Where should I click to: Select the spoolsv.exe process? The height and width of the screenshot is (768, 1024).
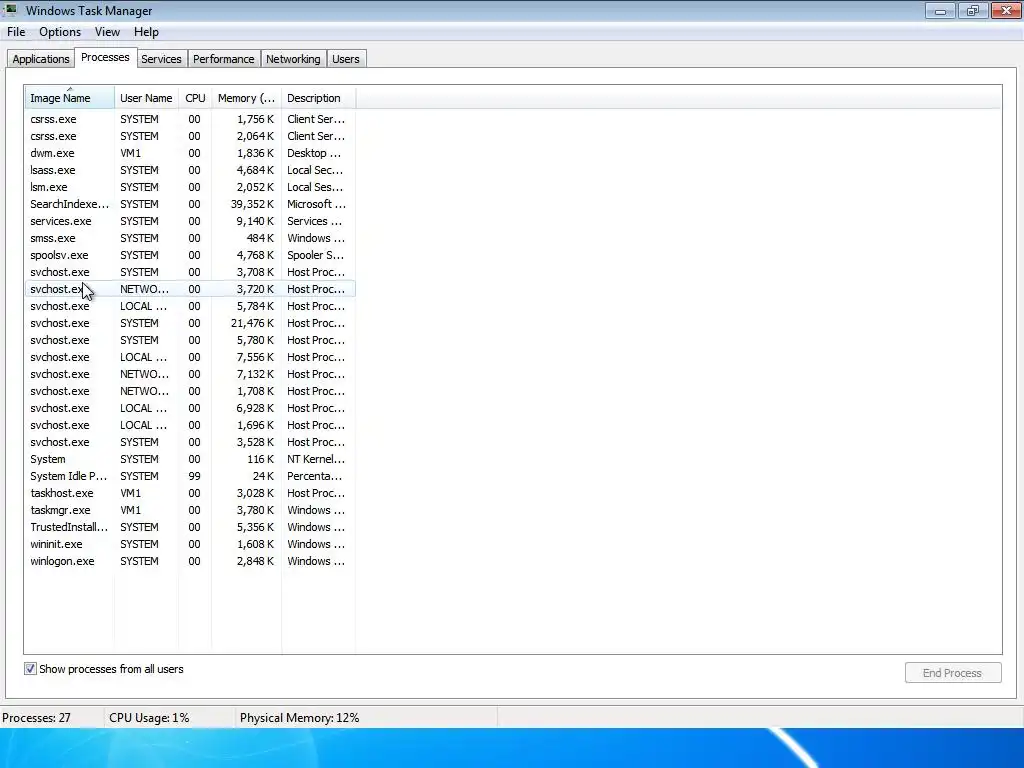point(190,255)
